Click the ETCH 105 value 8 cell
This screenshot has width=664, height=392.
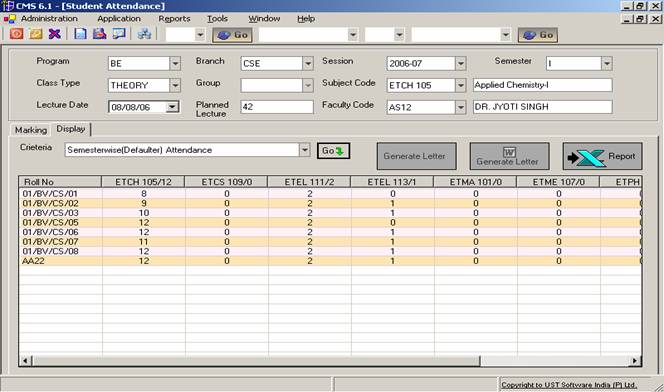(x=144, y=194)
